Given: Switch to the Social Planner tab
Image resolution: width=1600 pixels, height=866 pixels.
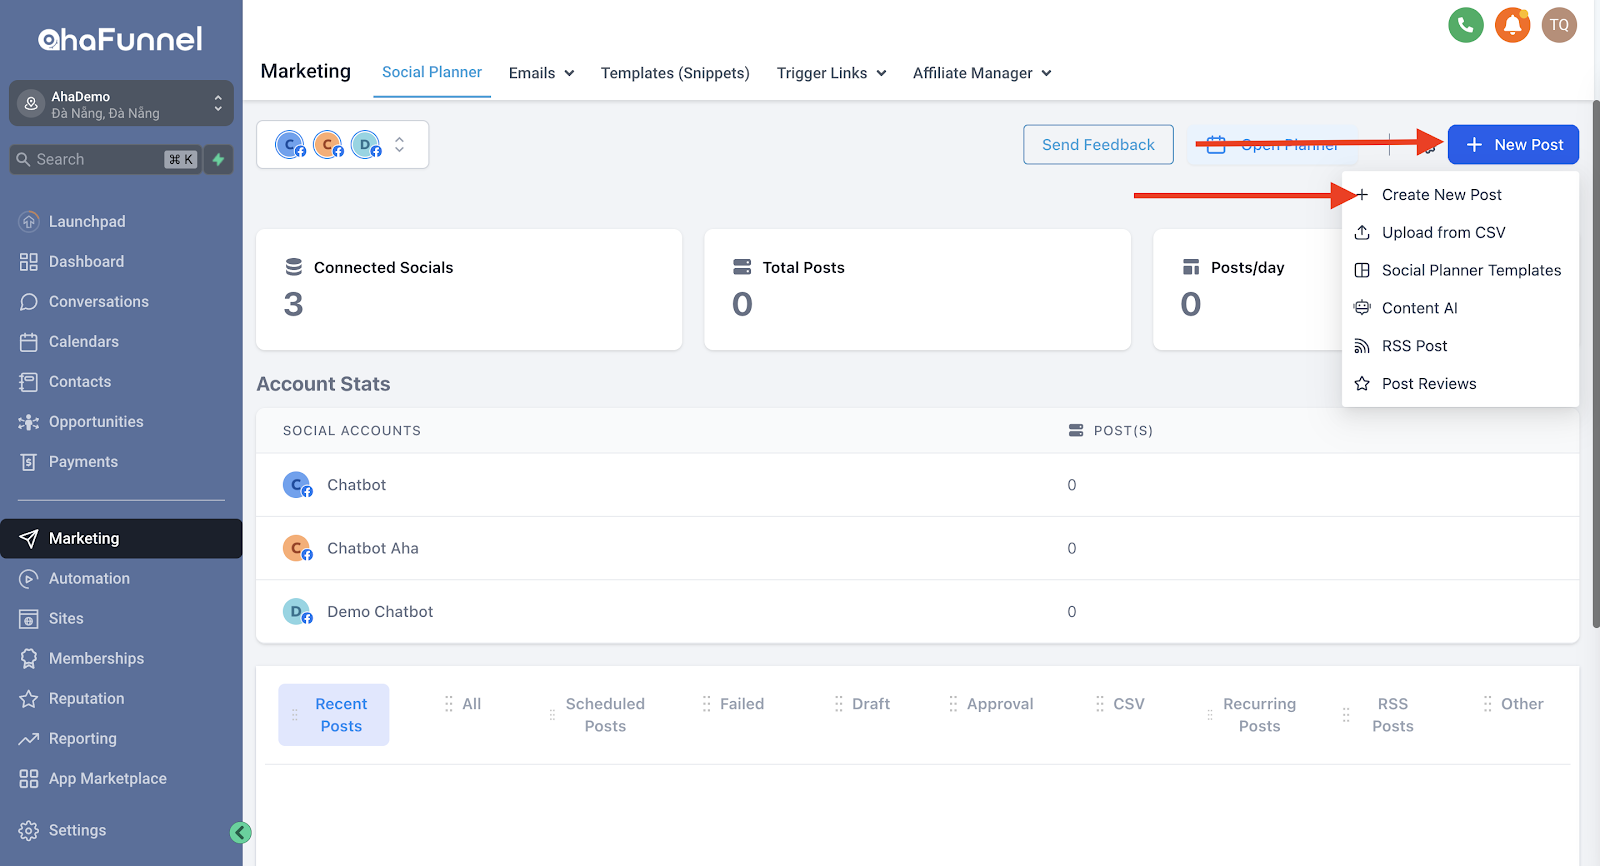Looking at the screenshot, I should (x=432, y=72).
